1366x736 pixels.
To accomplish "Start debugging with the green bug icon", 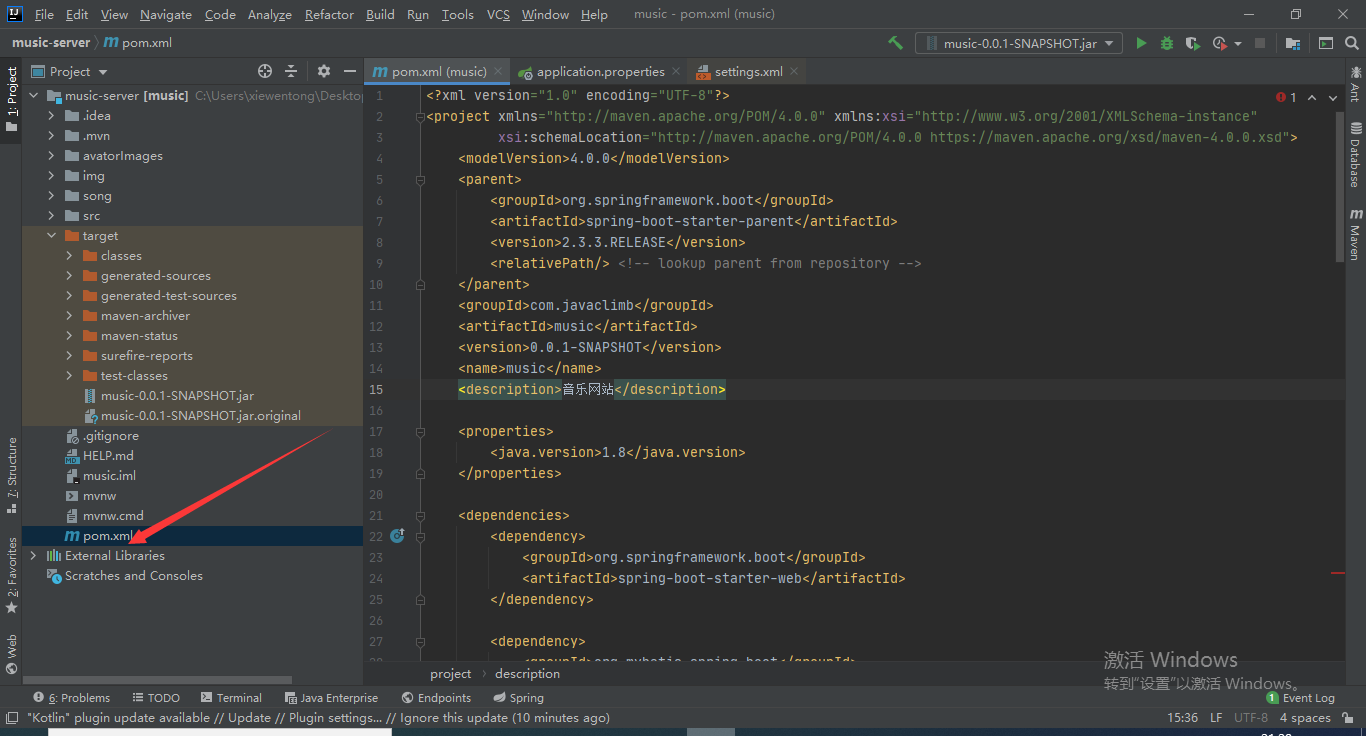I will (x=1167, y=43).
